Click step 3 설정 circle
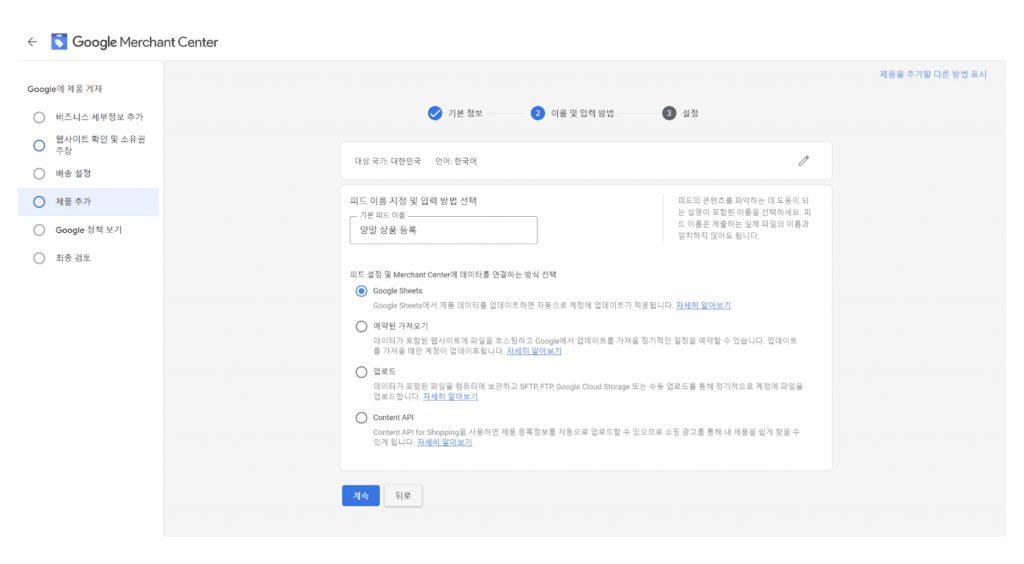 669,113
